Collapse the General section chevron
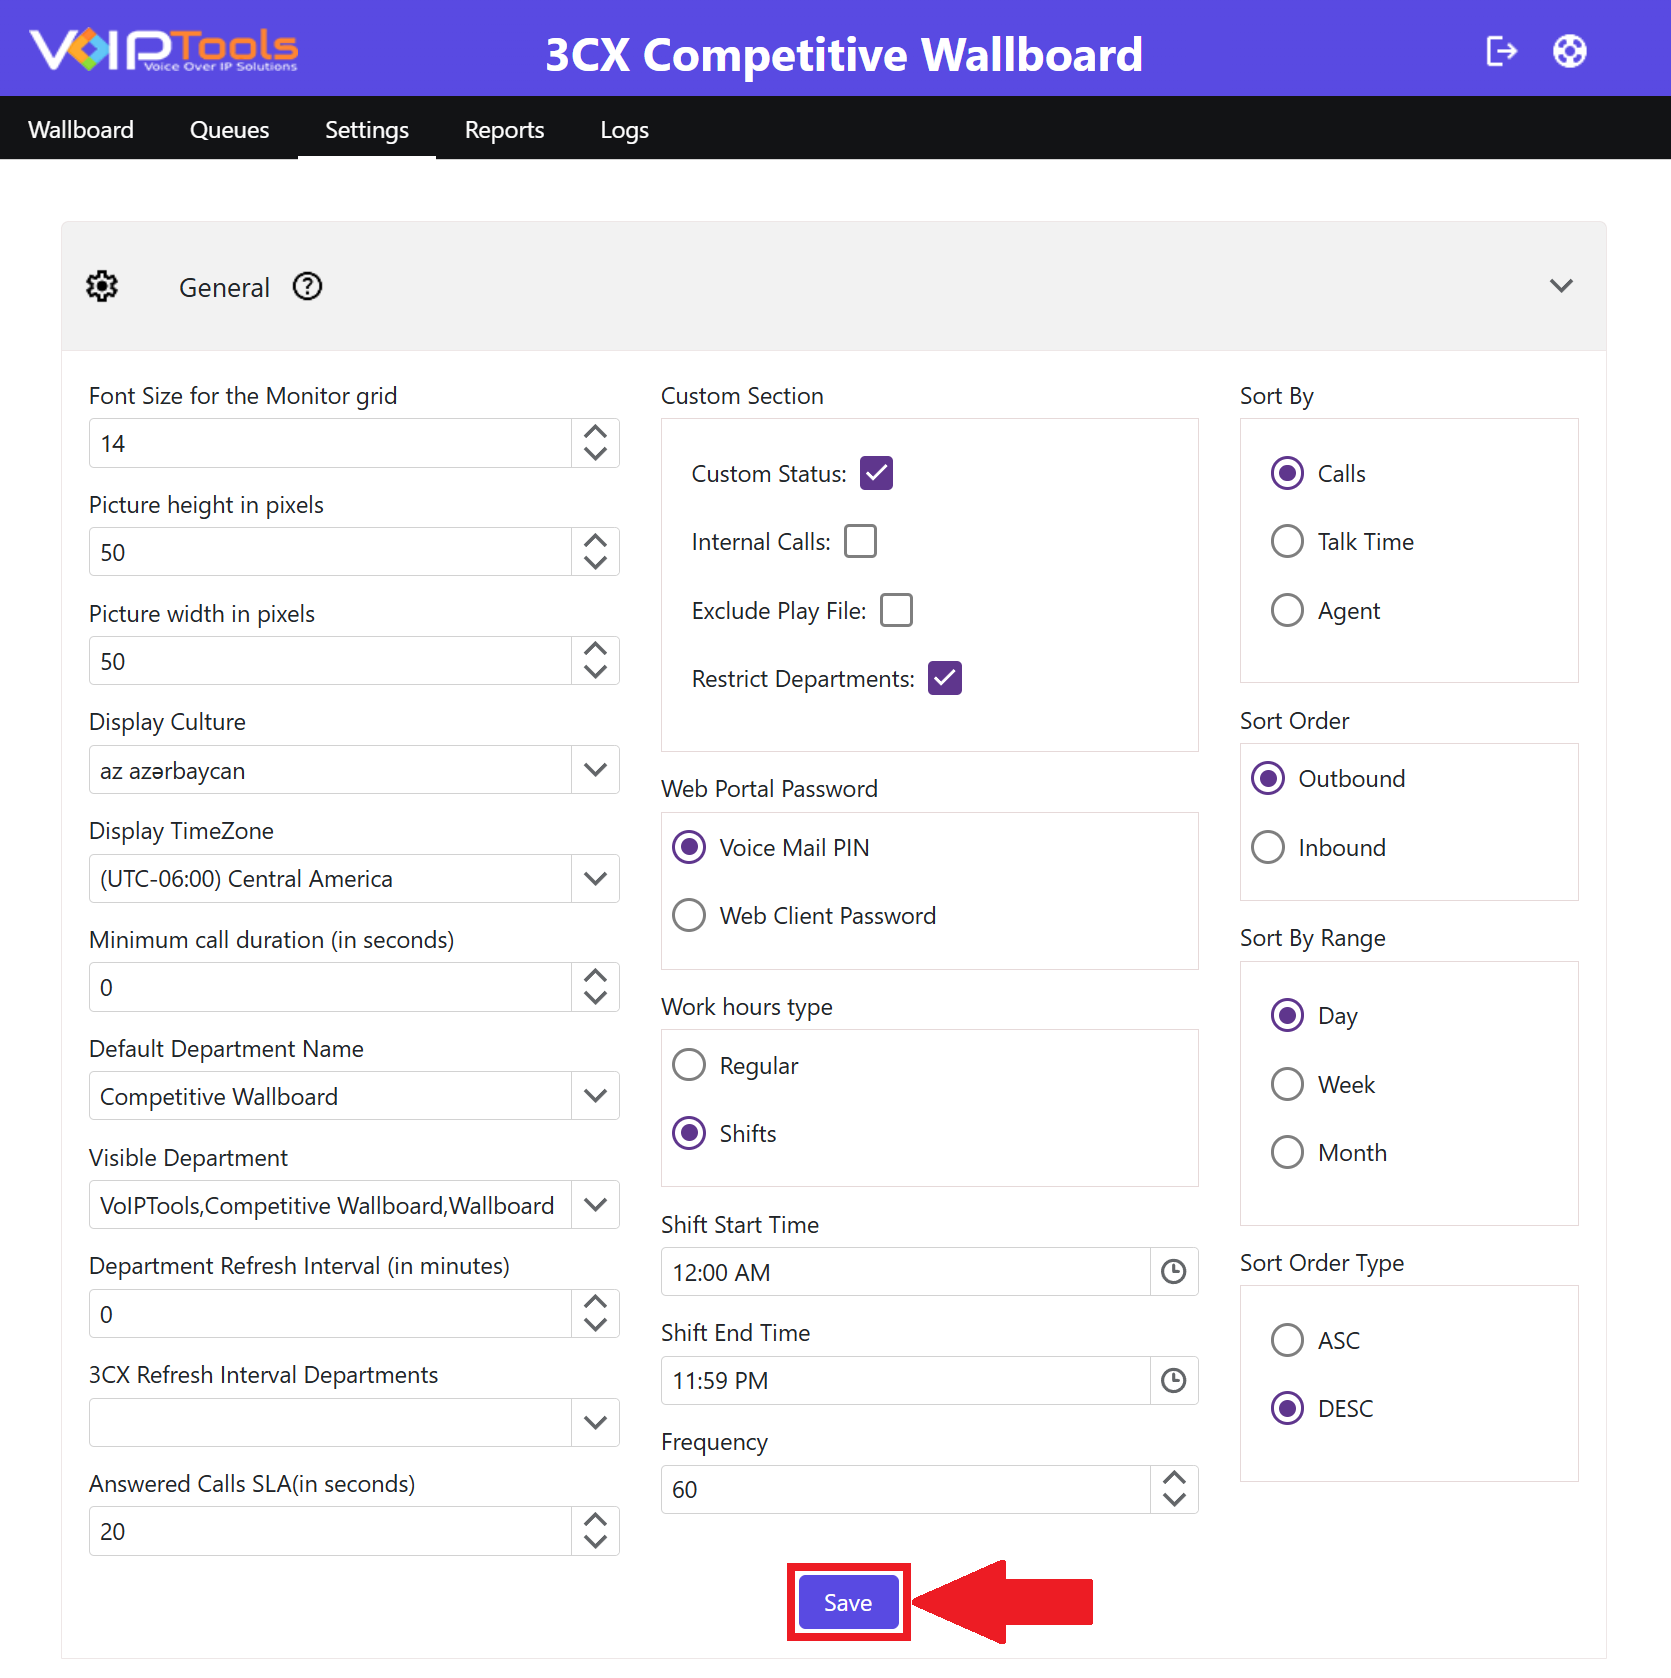 click(x=1561, y=286)
